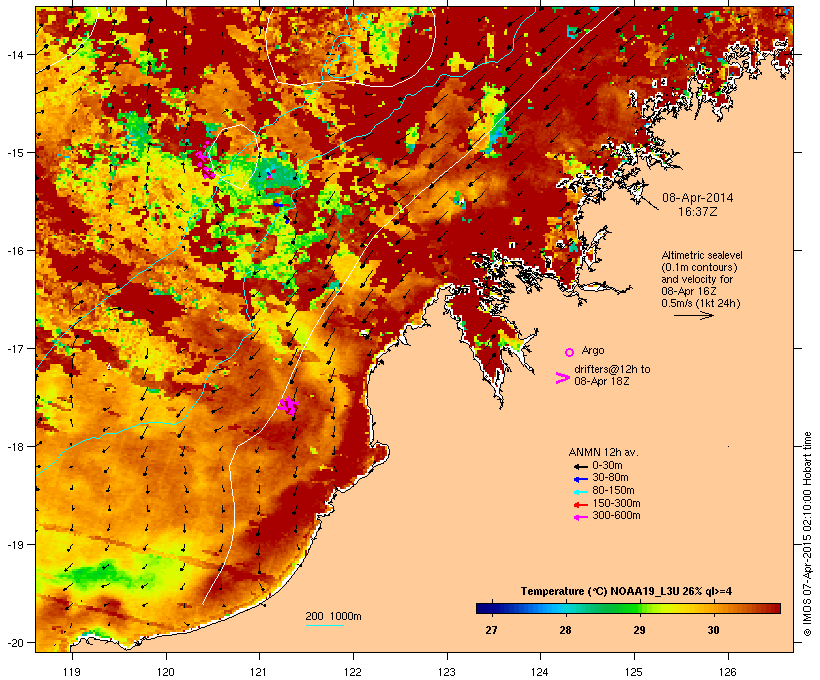Click the IMOS copyright timestamp text

(807, 534)
